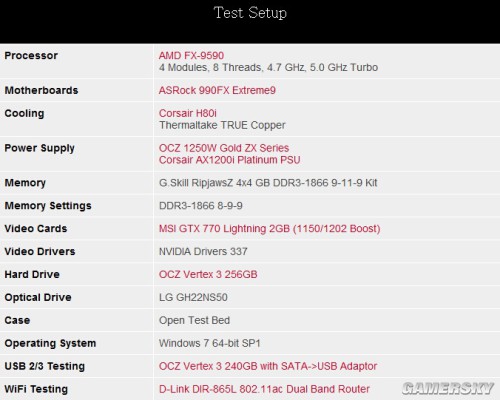Open the AMD FX-9590 link
Screen dimensions: 500x400
point(191,55)
